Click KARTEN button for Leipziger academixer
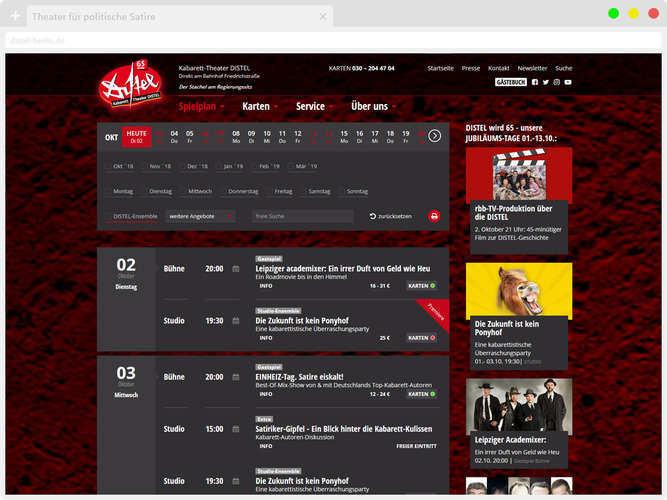 pyautogui.click(x=421, y=285)
